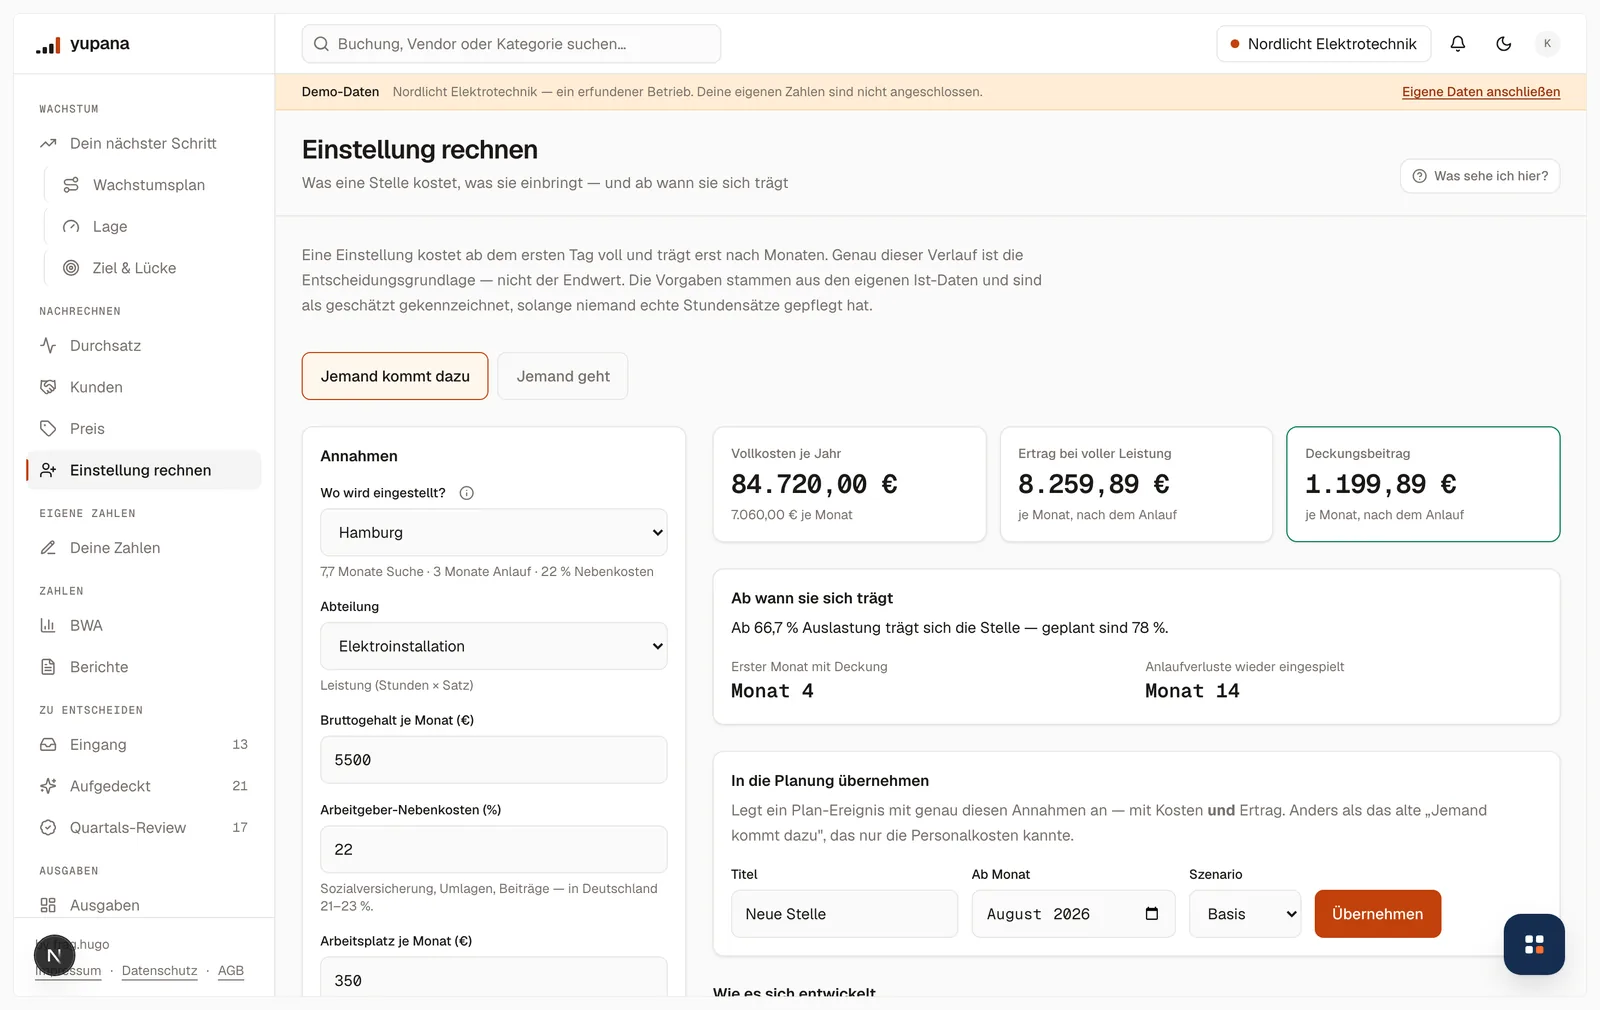Switch to the Jemand geht tab
Screen dimensions: 1600x1010
pyautogui.click(x=563, y=376)
